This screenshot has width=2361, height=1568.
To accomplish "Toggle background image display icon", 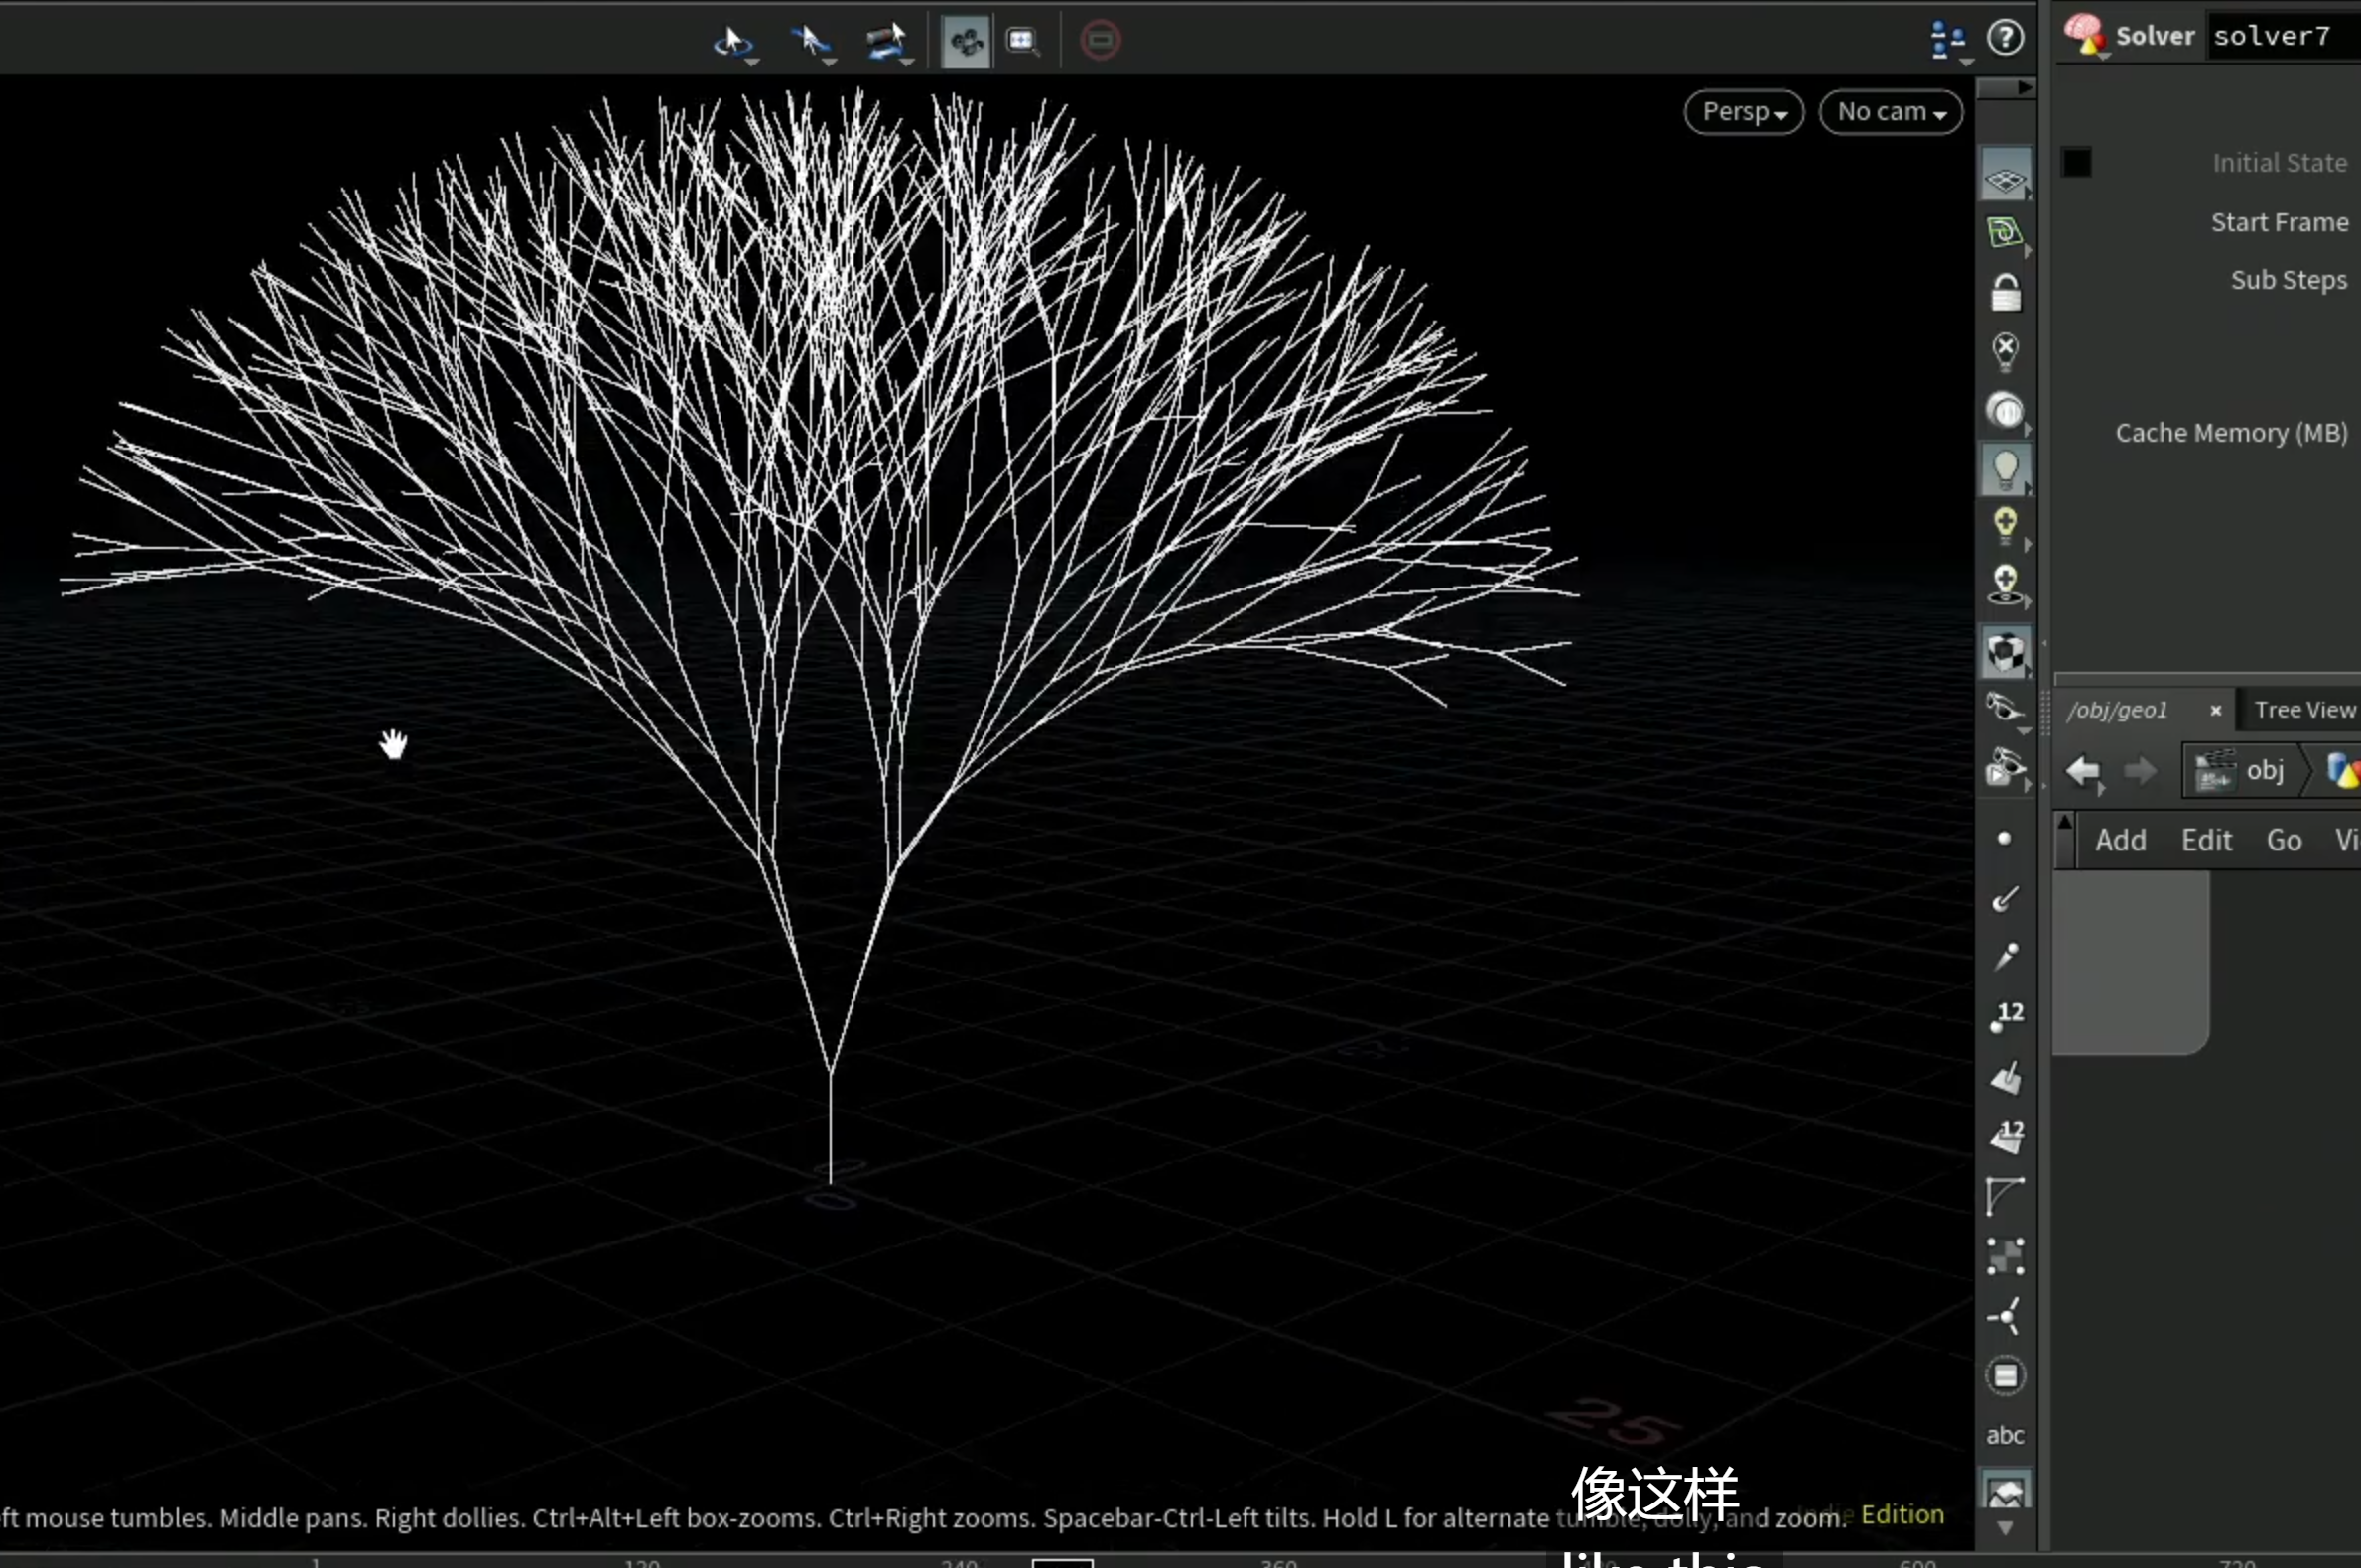I will click(2005, 1491).
